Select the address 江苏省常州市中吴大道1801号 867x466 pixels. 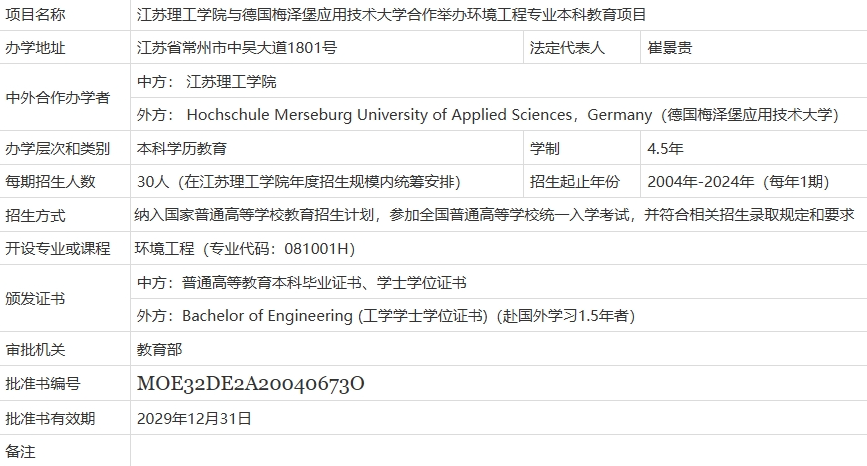point(237,48)
